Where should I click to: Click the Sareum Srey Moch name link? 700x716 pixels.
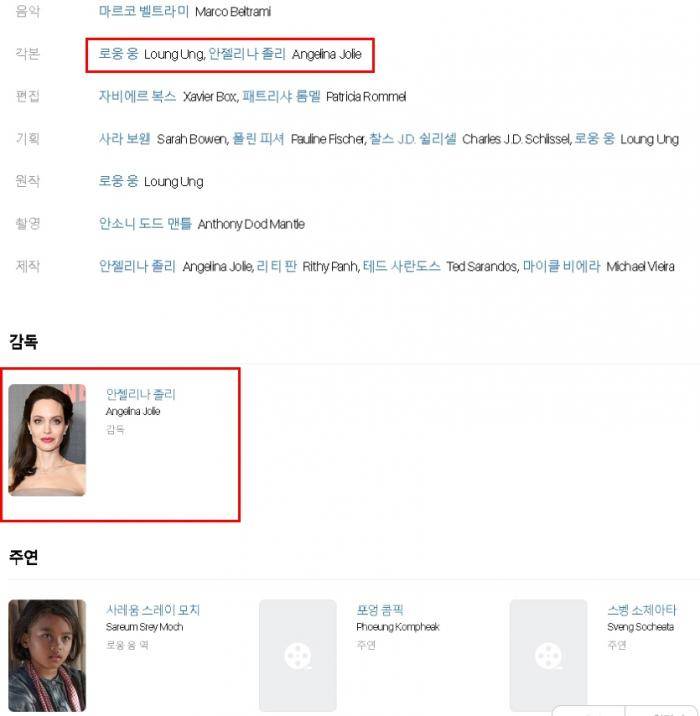(153, 610)
